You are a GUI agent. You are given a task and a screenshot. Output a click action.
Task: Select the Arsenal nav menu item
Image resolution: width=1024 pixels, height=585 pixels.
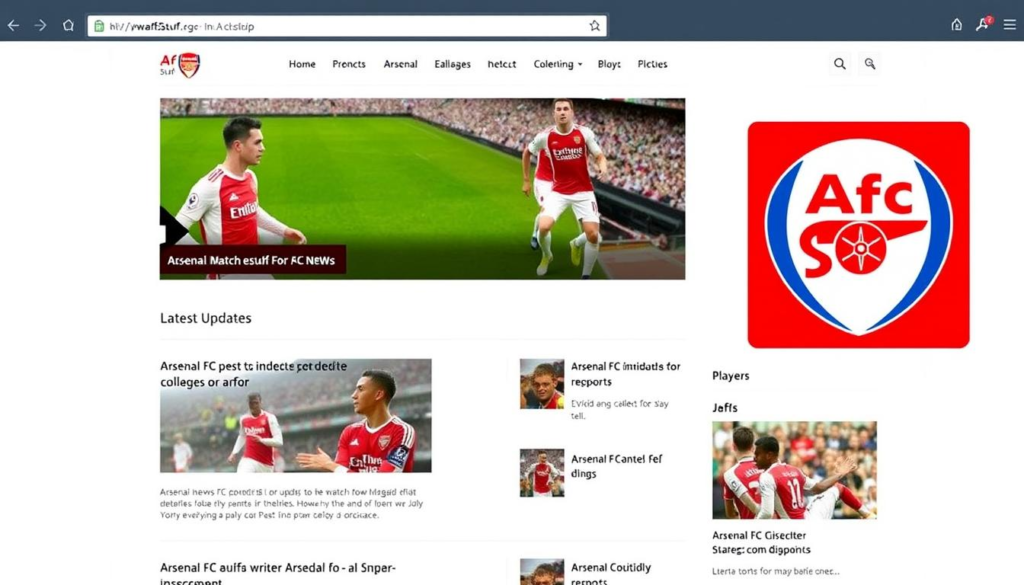[400, 64]
